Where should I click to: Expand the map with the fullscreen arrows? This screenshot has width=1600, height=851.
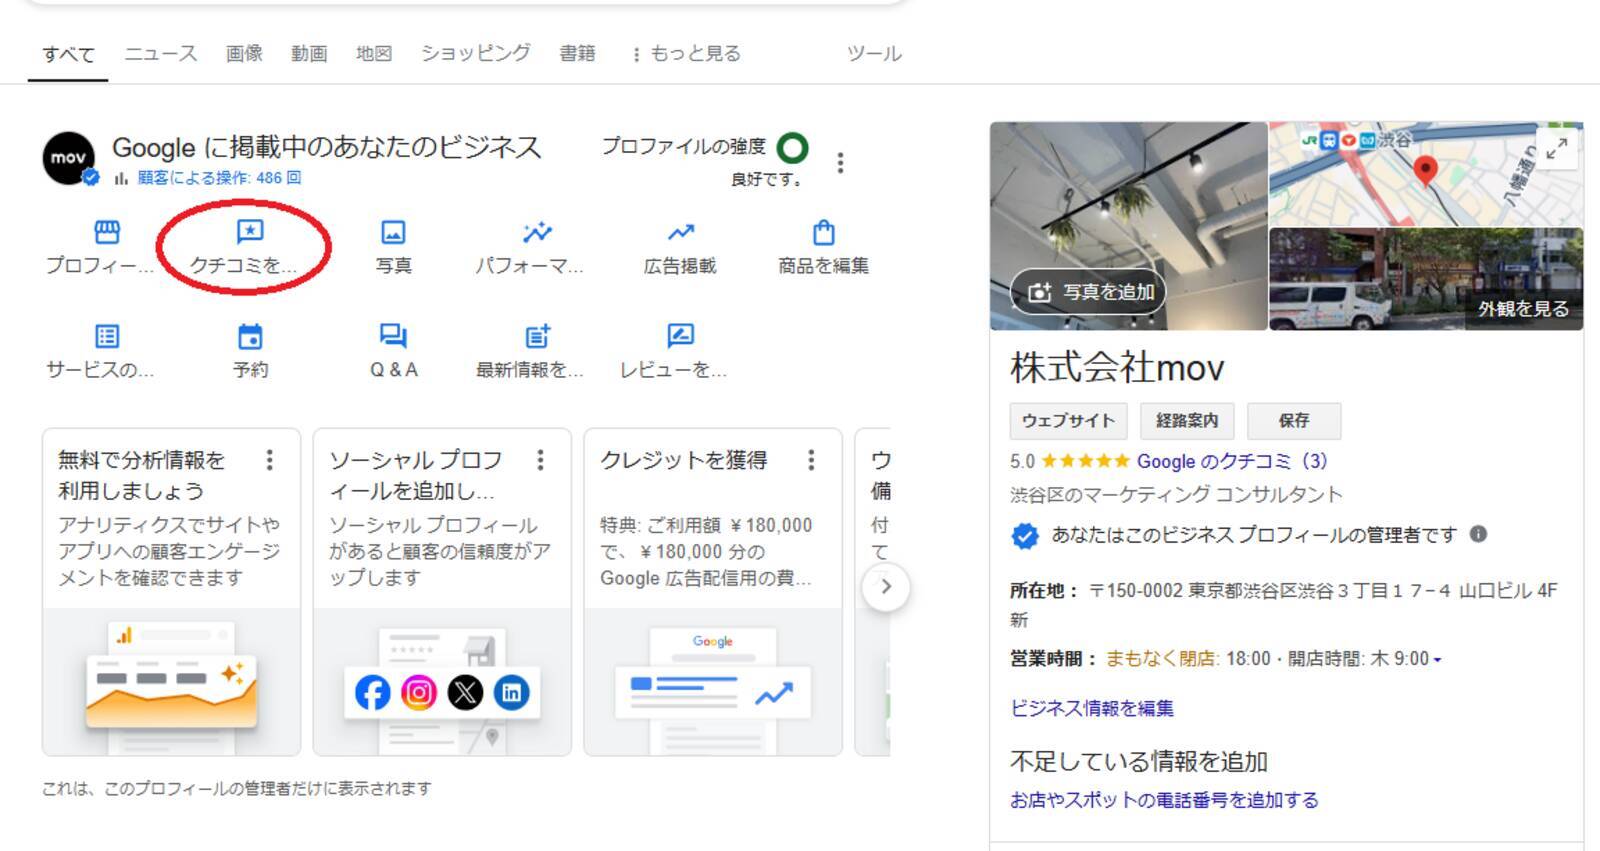point(1556,149)
